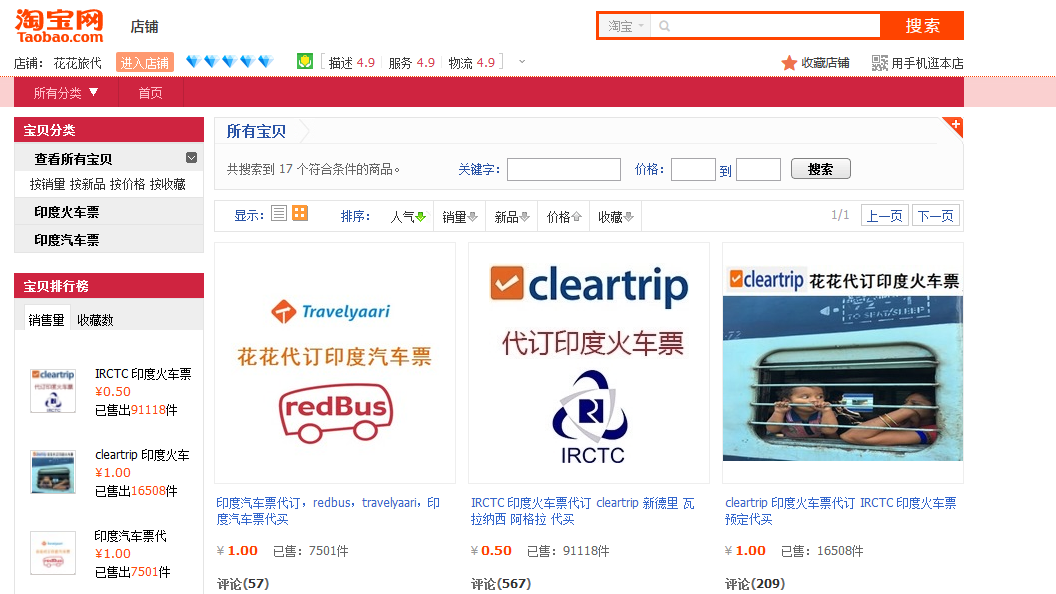Open the 所有分类 dropdown menu
The width and height of the screenshot is (1056, 594).
coord(66,93)
